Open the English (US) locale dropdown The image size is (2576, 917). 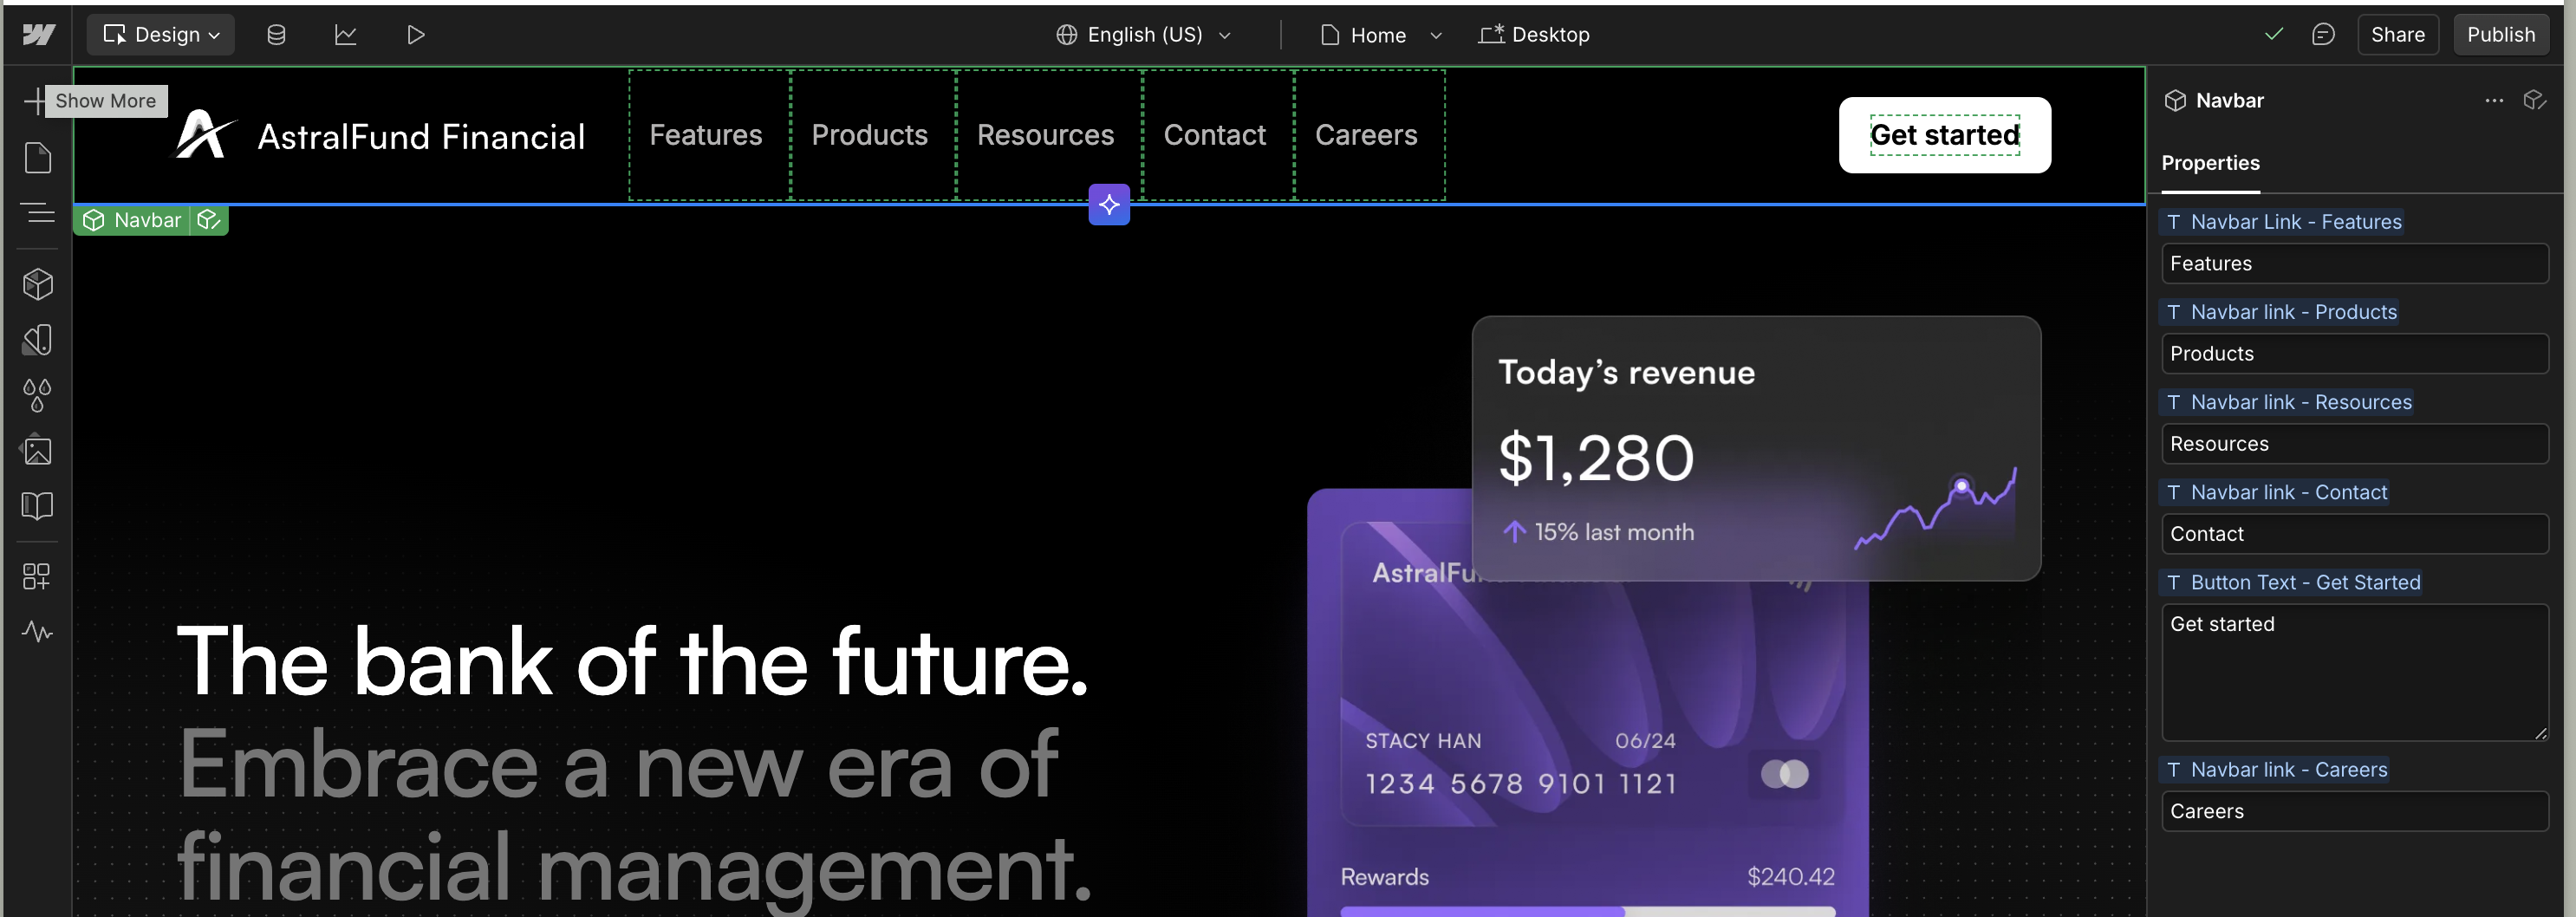pos(1143,34)
